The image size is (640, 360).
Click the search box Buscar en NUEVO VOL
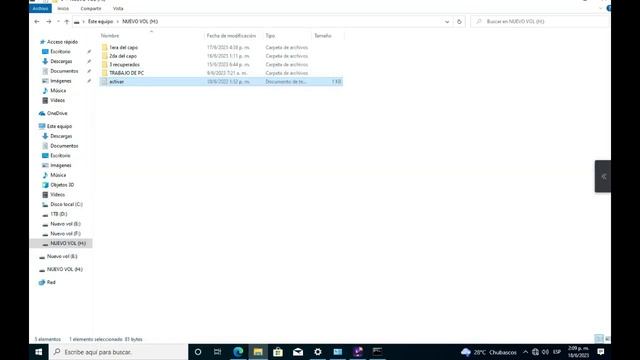[540, 21]
